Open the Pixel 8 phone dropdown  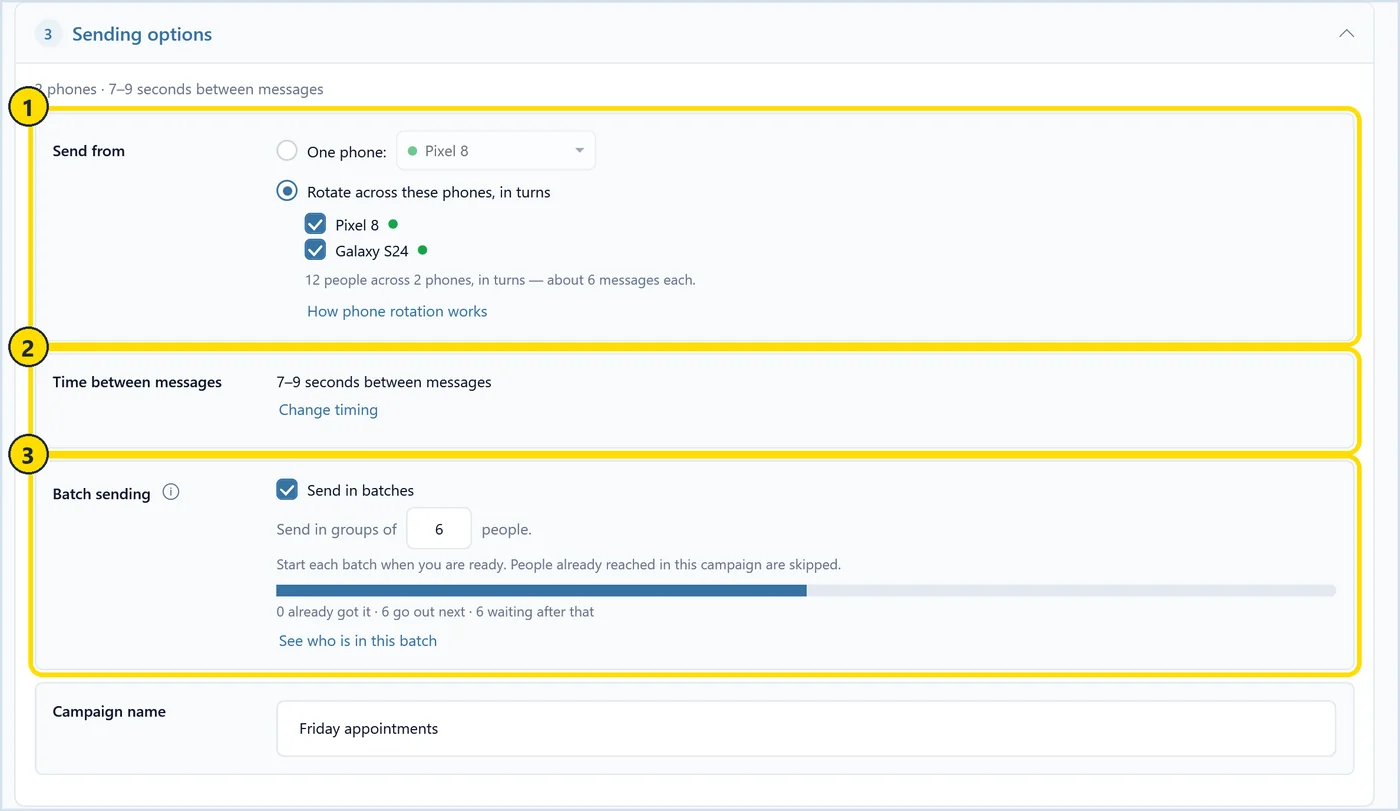pyautogui.click(x=496, y=151)
